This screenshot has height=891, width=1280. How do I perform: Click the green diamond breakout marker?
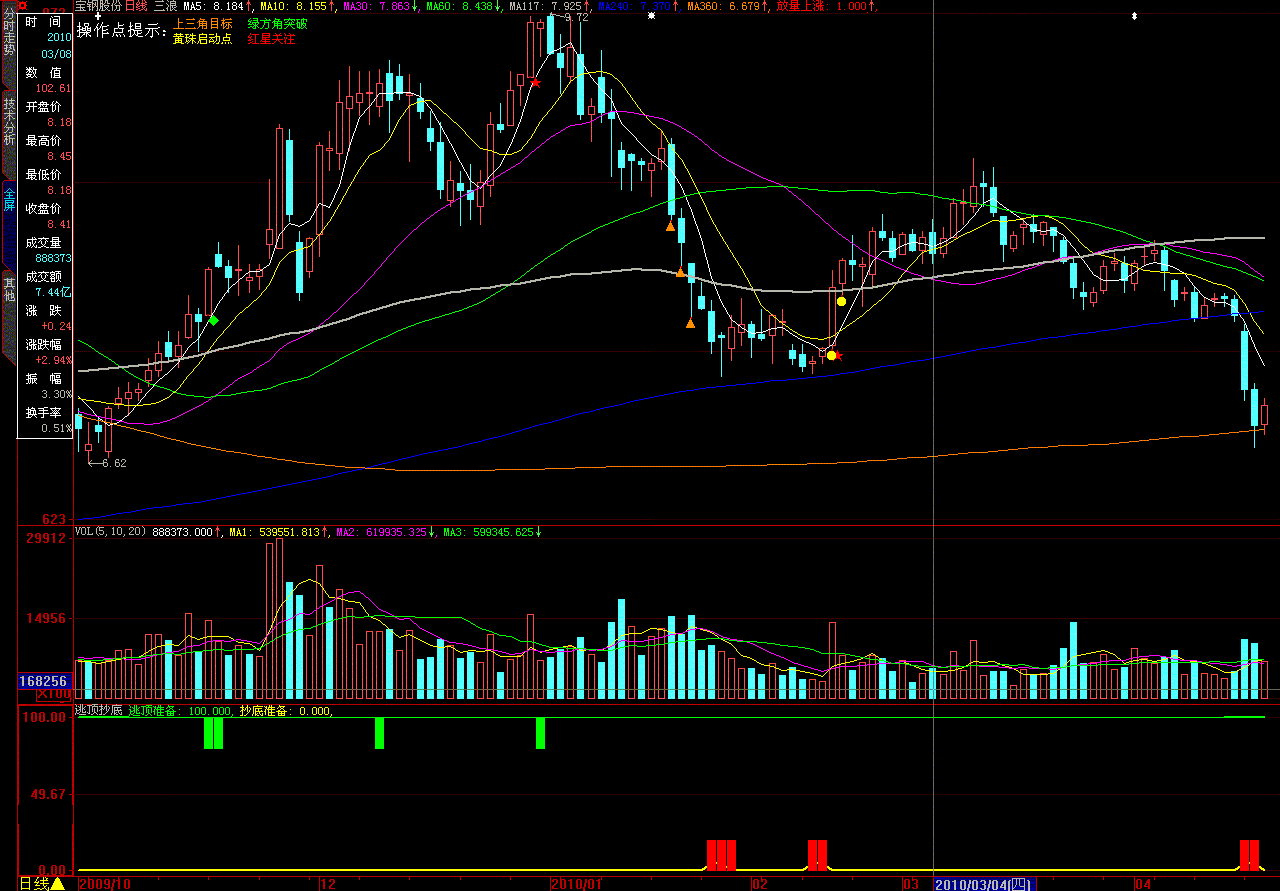213,320
